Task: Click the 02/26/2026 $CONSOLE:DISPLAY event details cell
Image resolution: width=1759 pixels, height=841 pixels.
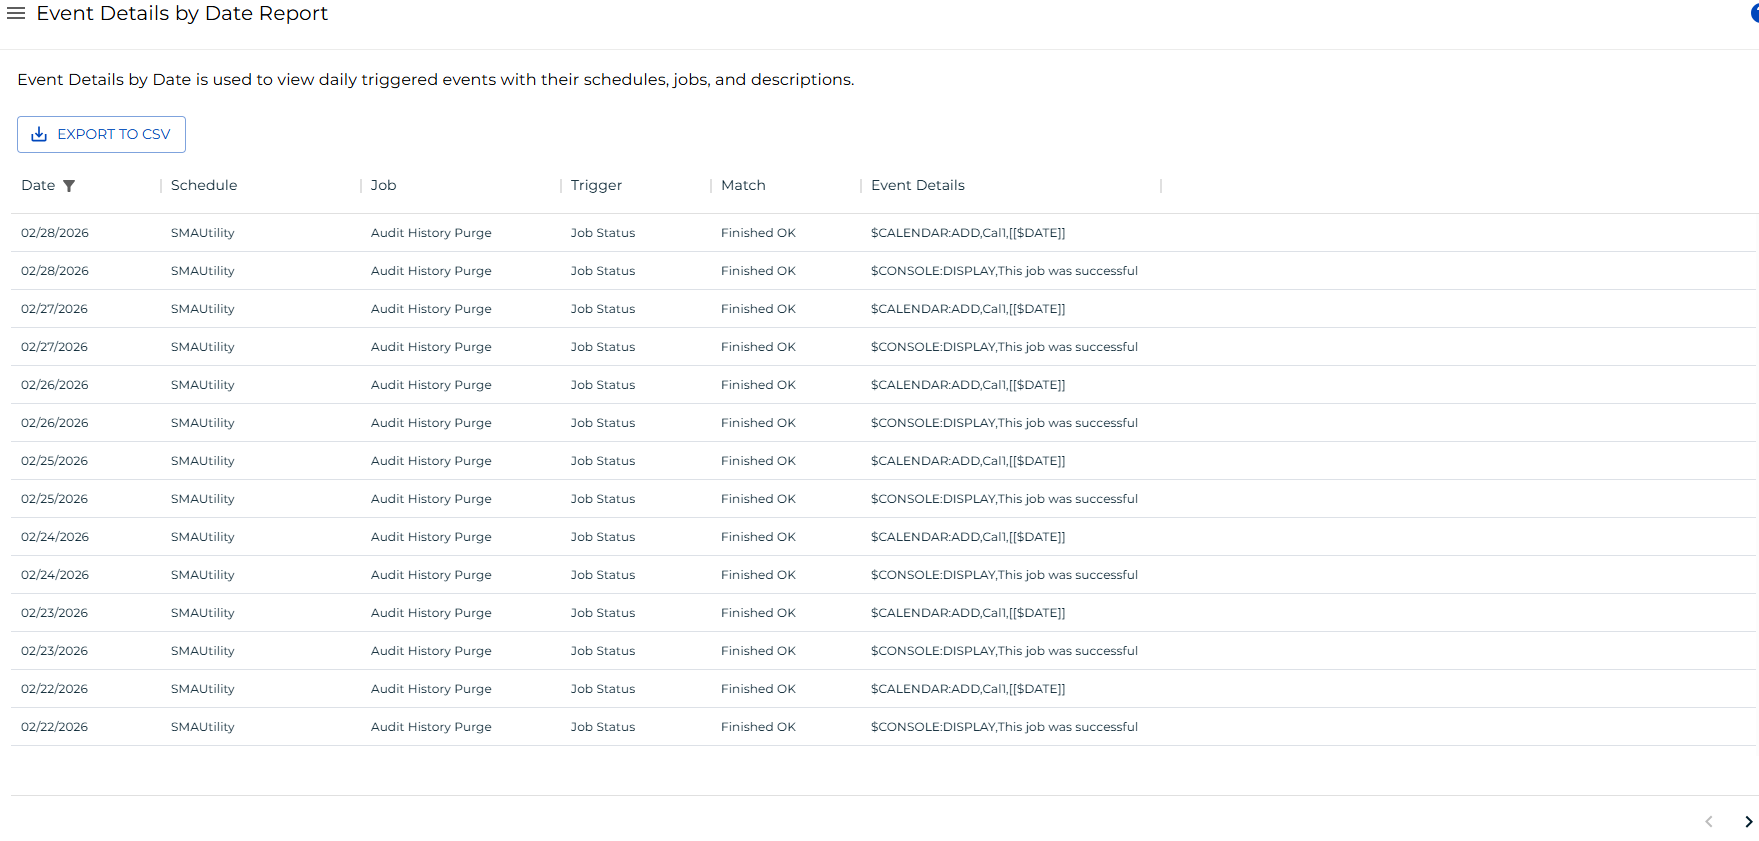Action: 1004,423
